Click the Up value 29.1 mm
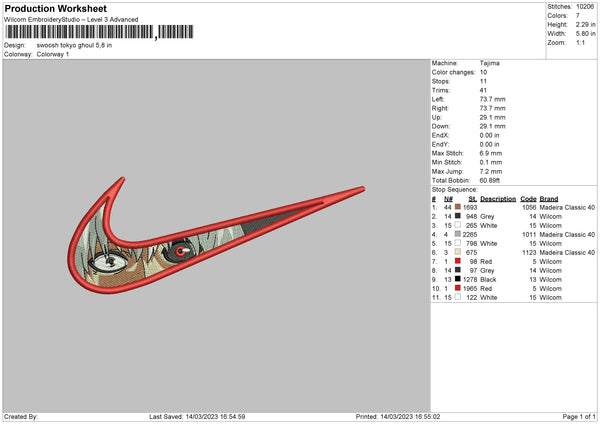This screenshot has height=424, width=600. [x=492, y=117]
